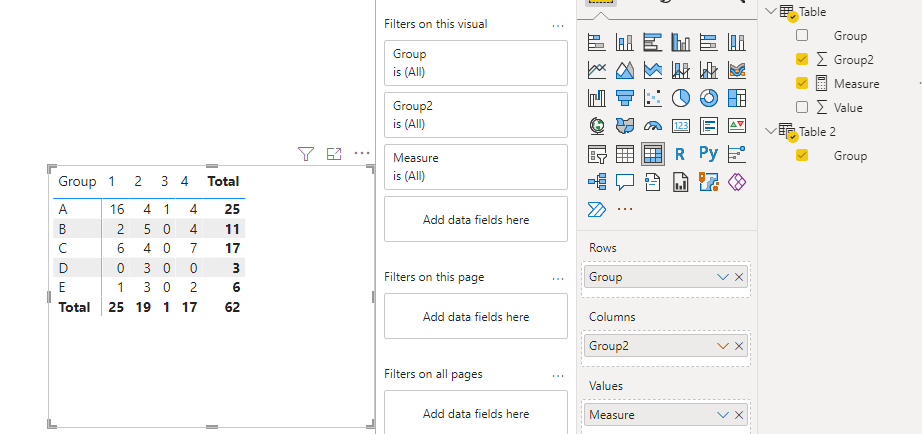Select the Stacked column chart visual

click(624, 42)
